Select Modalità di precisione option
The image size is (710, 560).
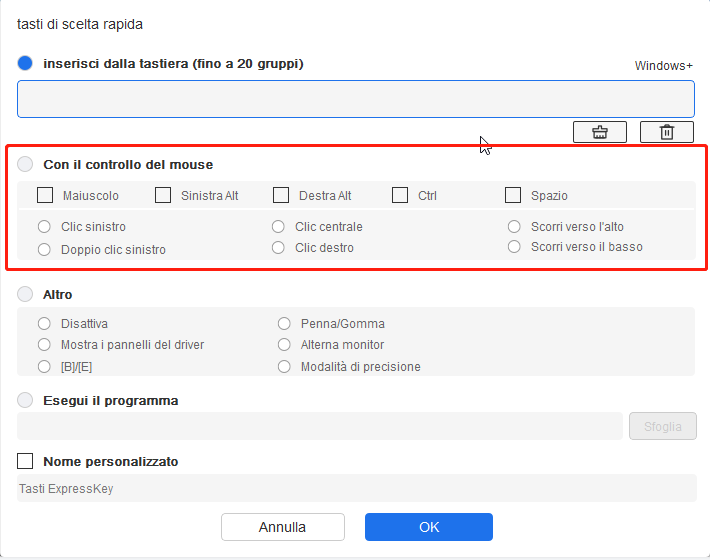point(284,366)
